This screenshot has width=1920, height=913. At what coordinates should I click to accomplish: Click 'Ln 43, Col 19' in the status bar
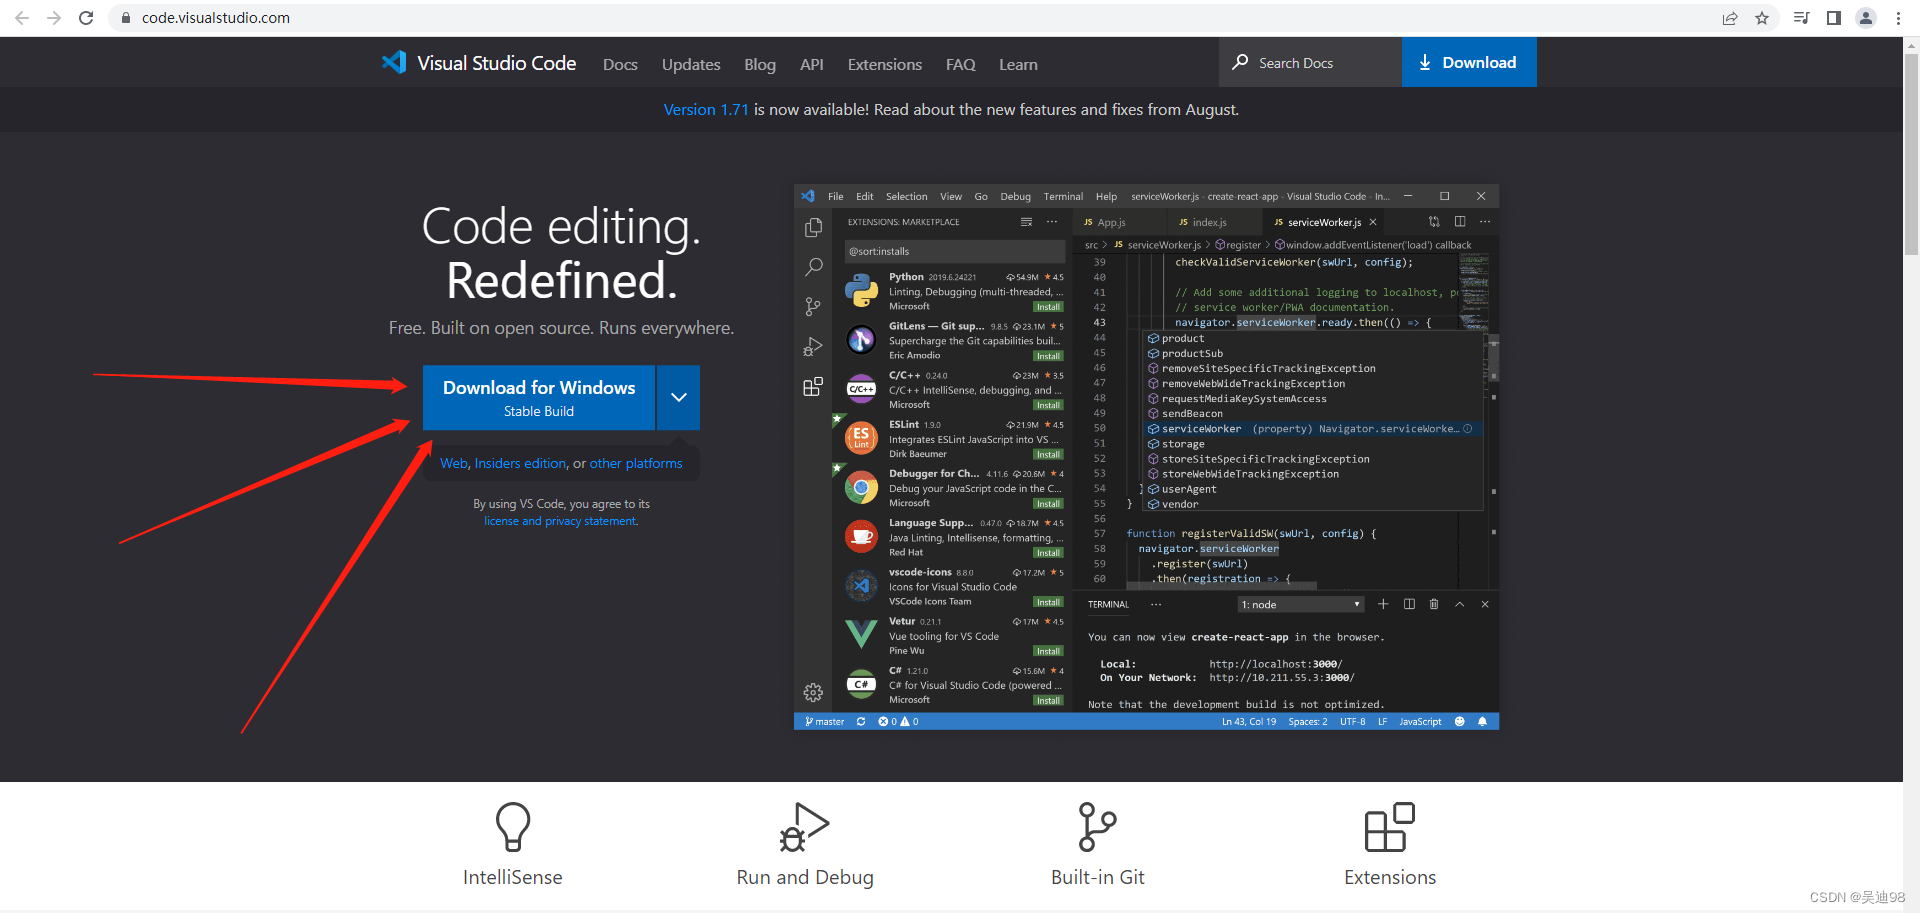pyautogui.click(x=1249, y=721)
